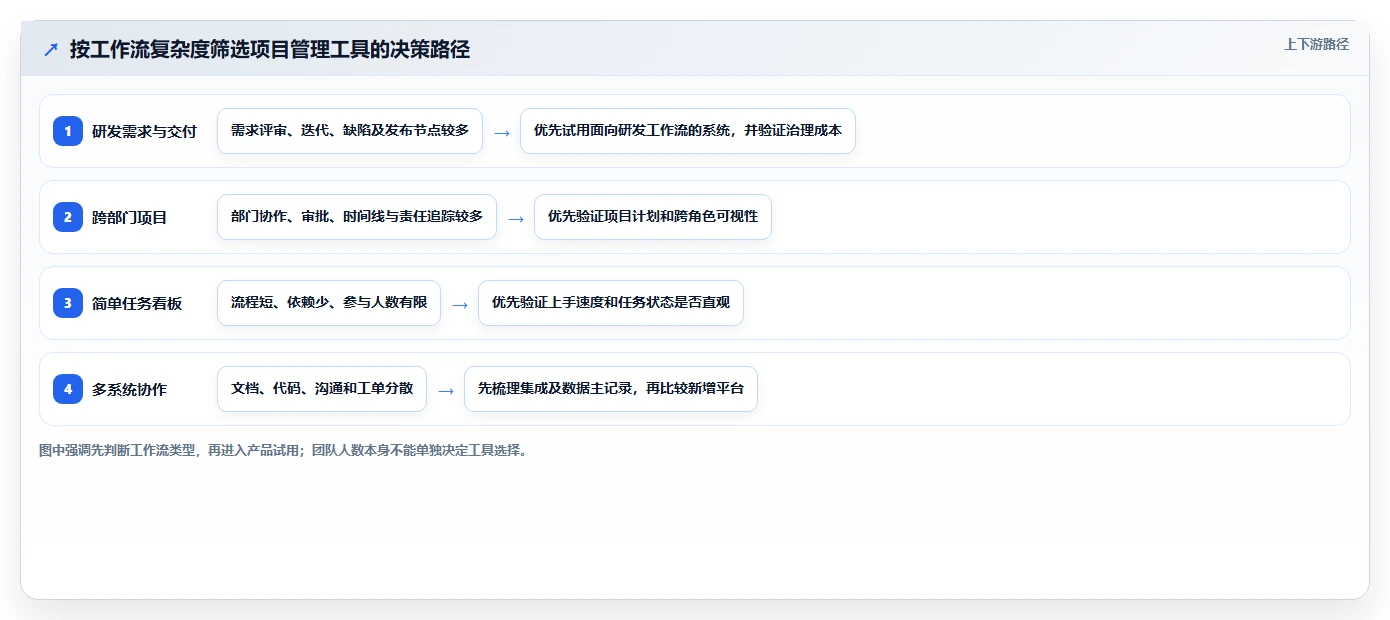Select the number 3 step badge
Image resolution: width=1390 pixels, height=620 pixels.
pos(68,303)
